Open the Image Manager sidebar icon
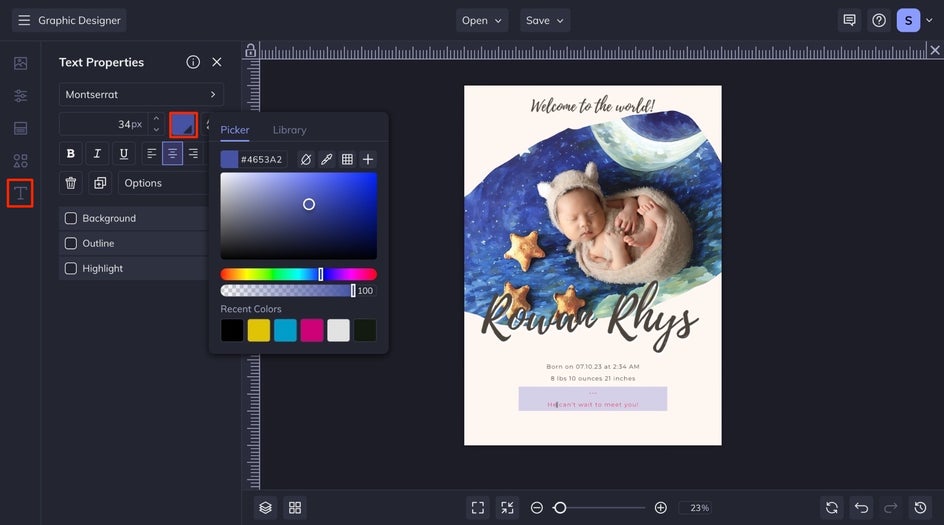The height and width of the screenshot is (525, 944). click(x=20, y=63)
